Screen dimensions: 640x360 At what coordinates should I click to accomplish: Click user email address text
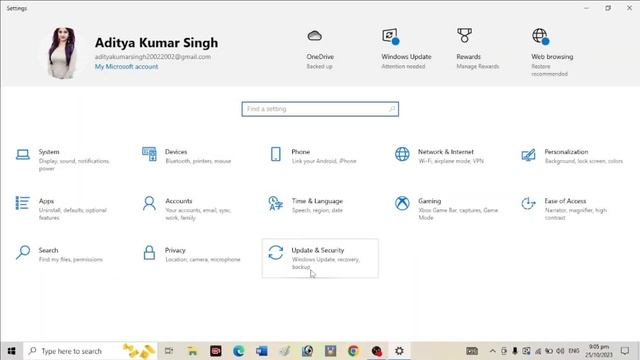click(x=153, y=57)
